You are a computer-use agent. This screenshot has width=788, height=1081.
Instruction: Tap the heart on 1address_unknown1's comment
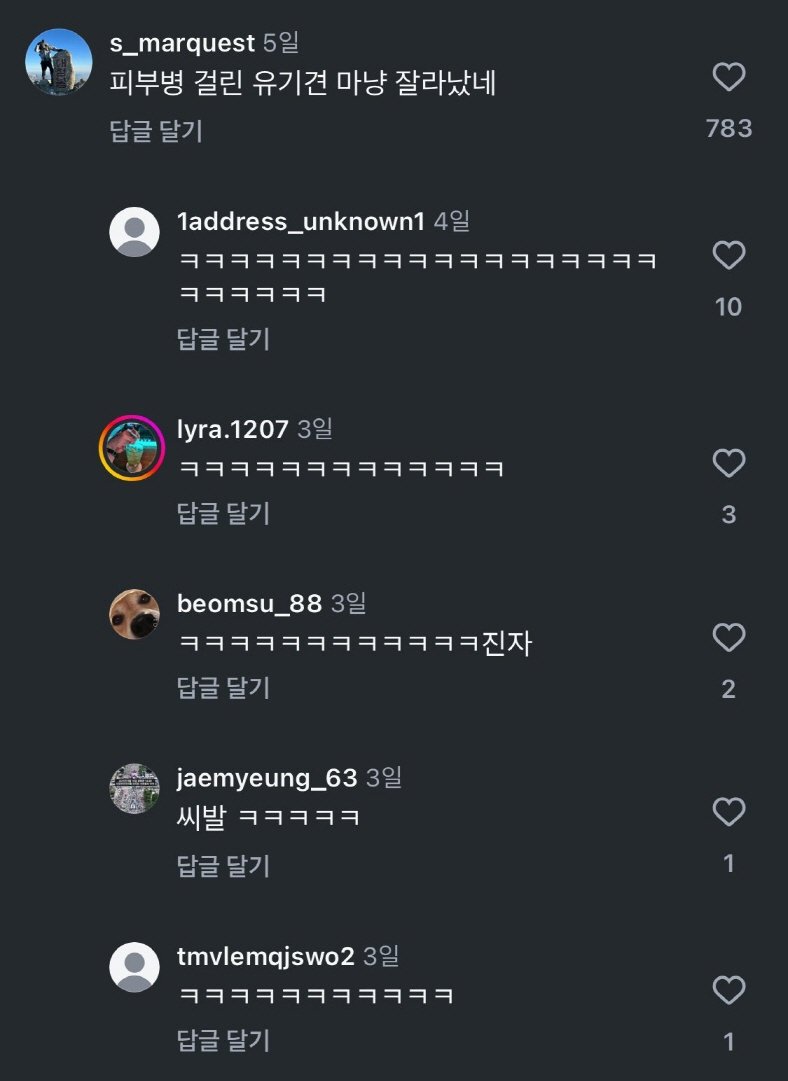coord(729,256)
